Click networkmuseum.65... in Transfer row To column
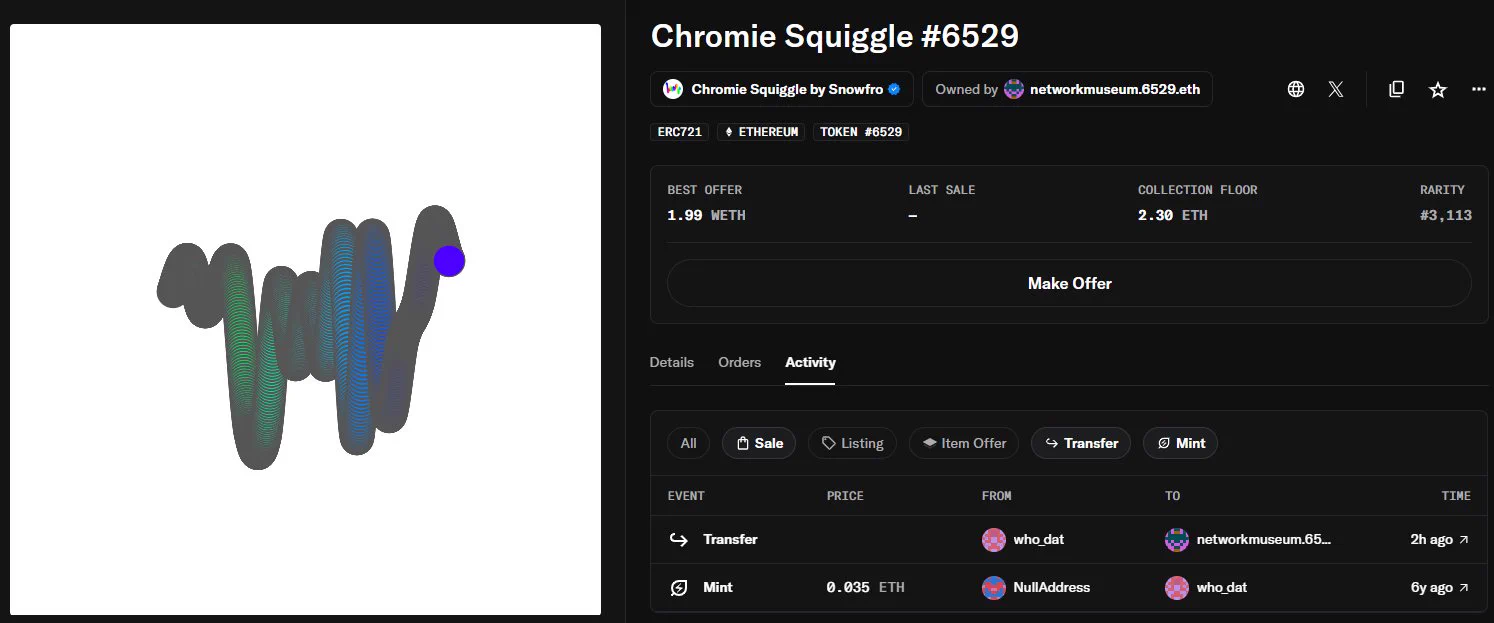Viewport: 1494px width, 623px height. pyautogui.click(x=1264, y=539)
